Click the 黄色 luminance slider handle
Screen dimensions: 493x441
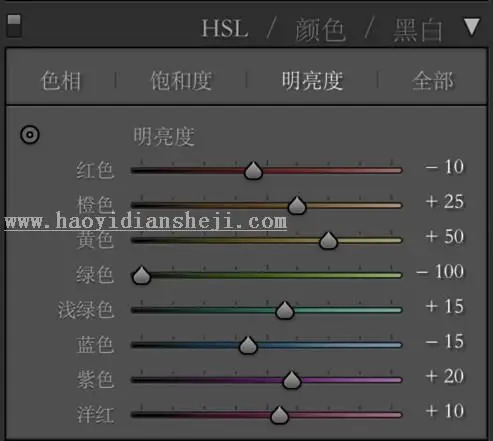(328, 240)
